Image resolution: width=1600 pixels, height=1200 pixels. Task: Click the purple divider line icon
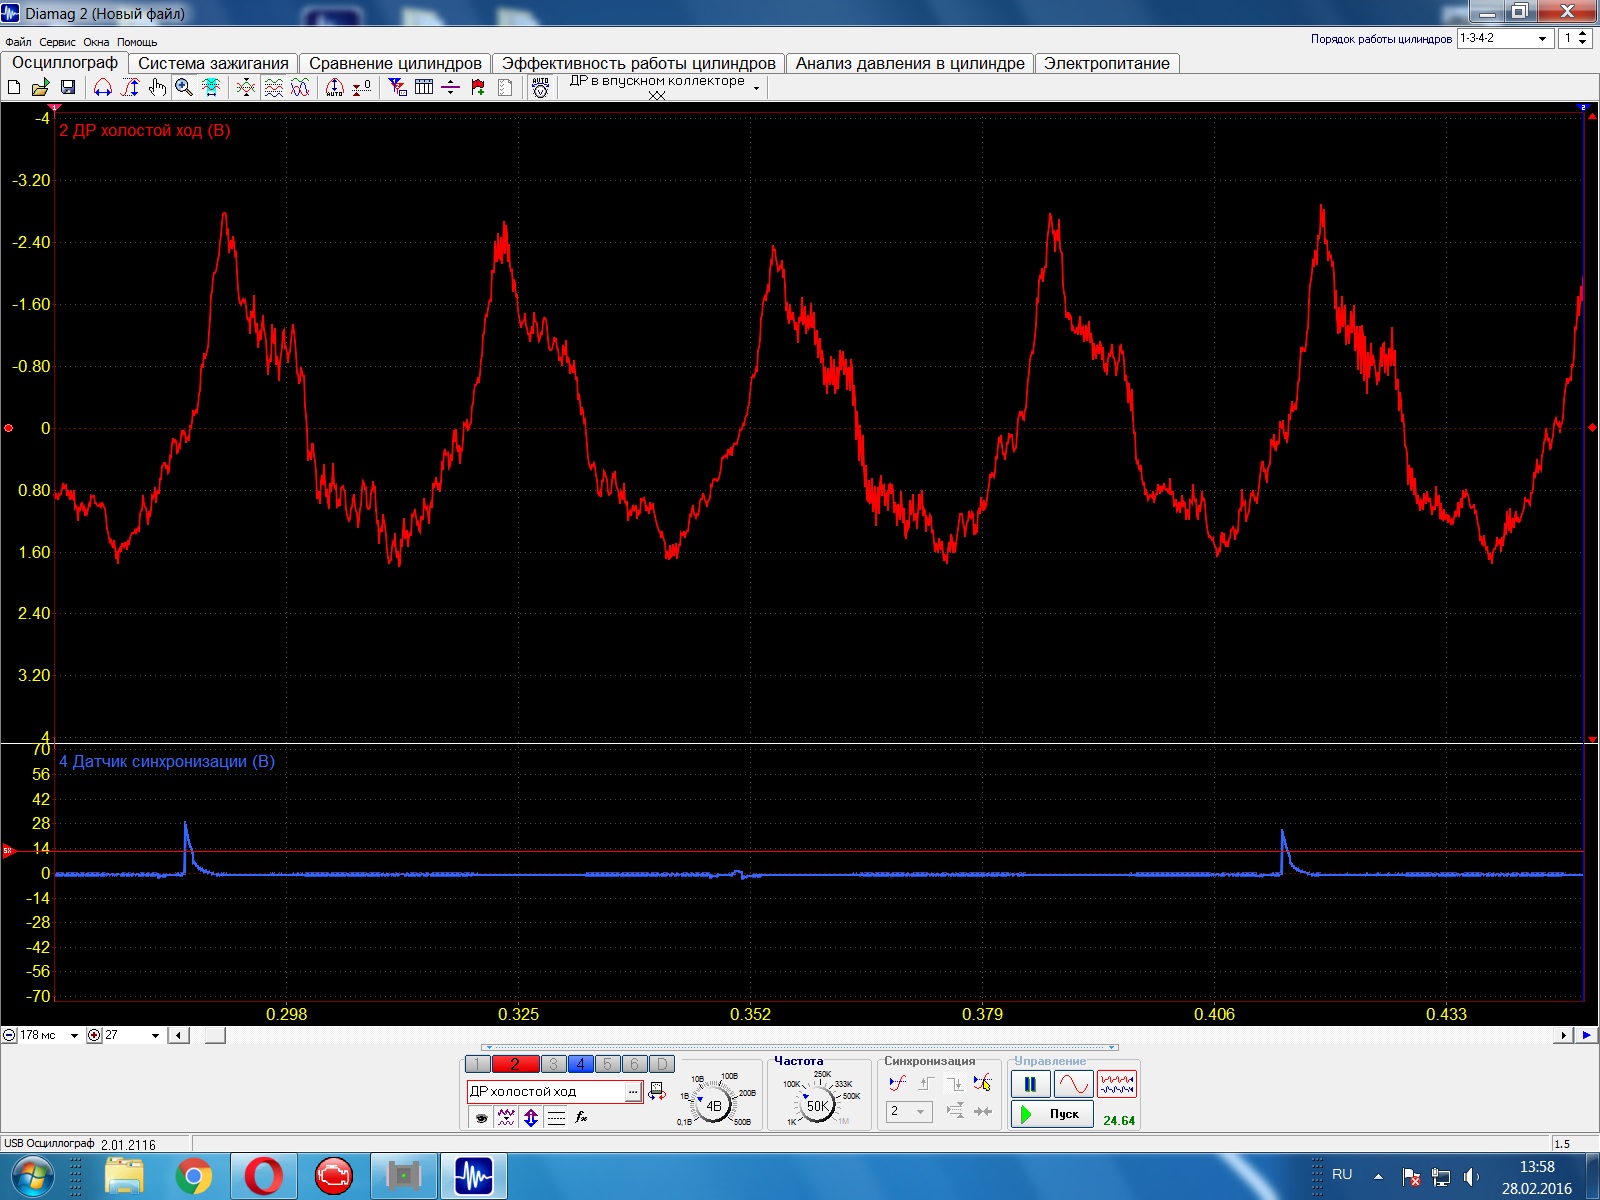click(x=451, y=88)
